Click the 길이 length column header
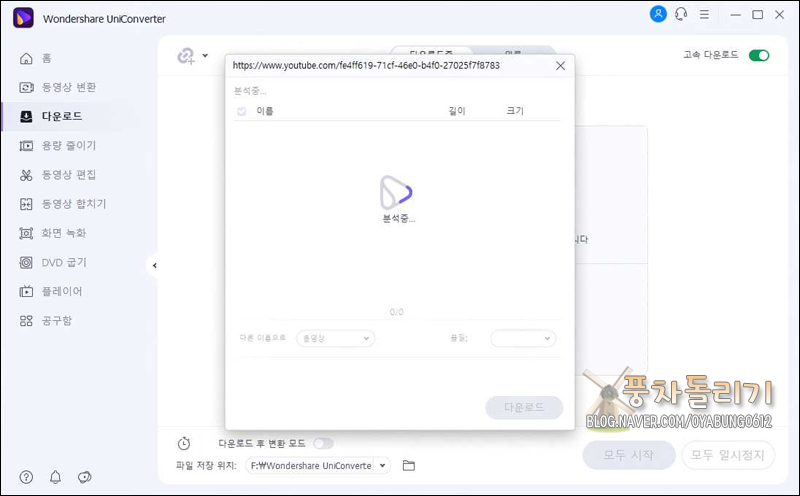Screen dimensions: 800x496 pyautogui.click(x=457, y=111)
